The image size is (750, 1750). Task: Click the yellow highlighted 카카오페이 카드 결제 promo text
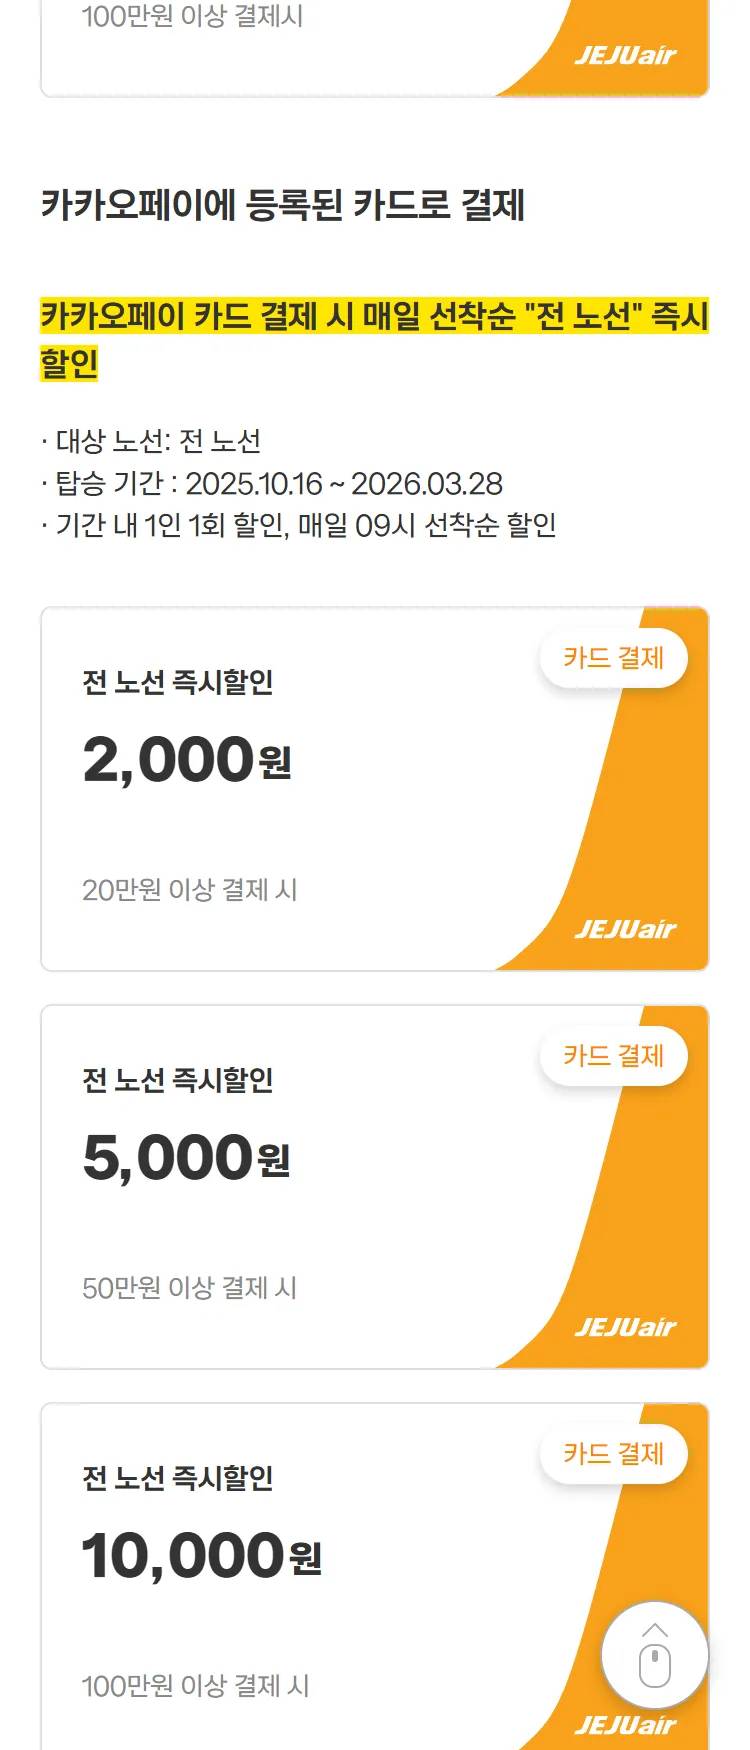[x=374, y=318]
